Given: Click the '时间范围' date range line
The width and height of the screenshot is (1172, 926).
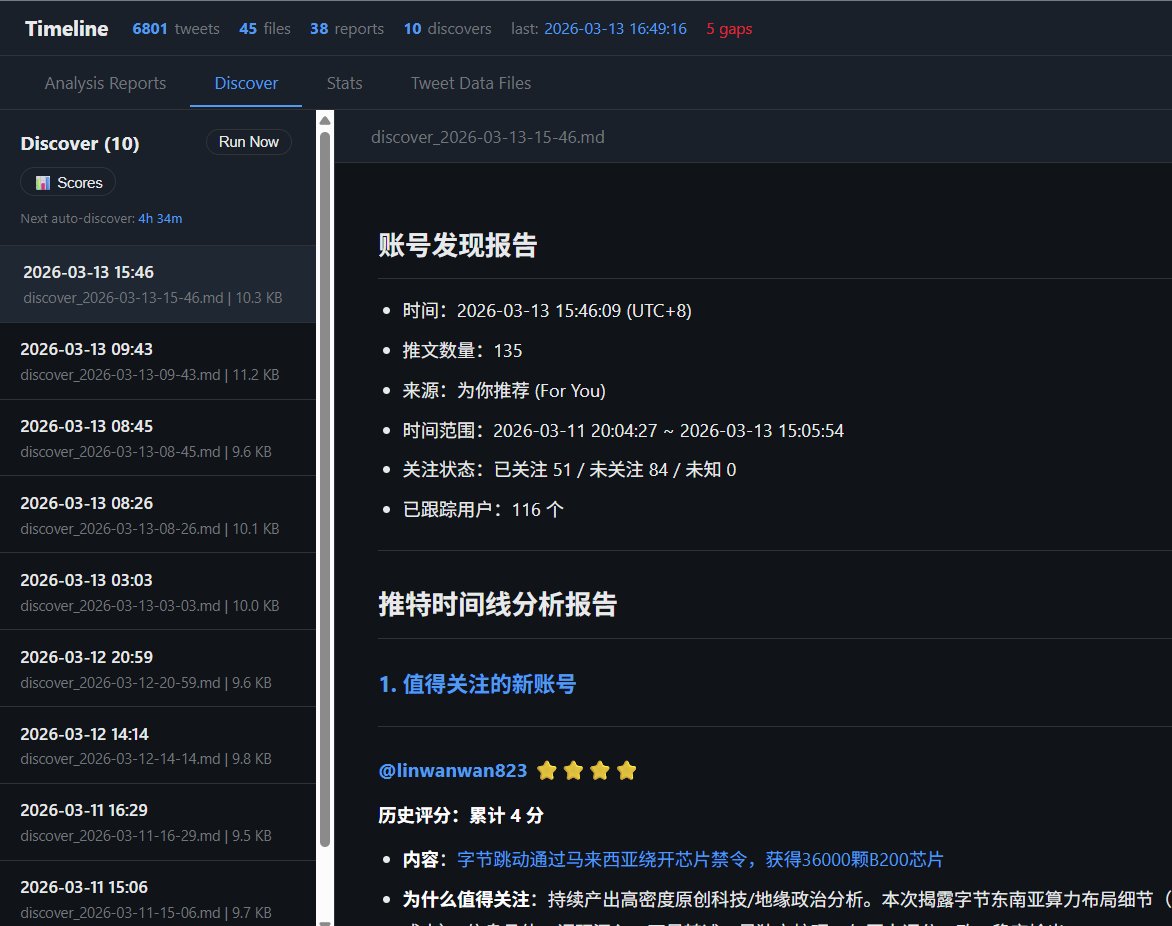Looking at the screenshot, I should (x=623, y=430).
